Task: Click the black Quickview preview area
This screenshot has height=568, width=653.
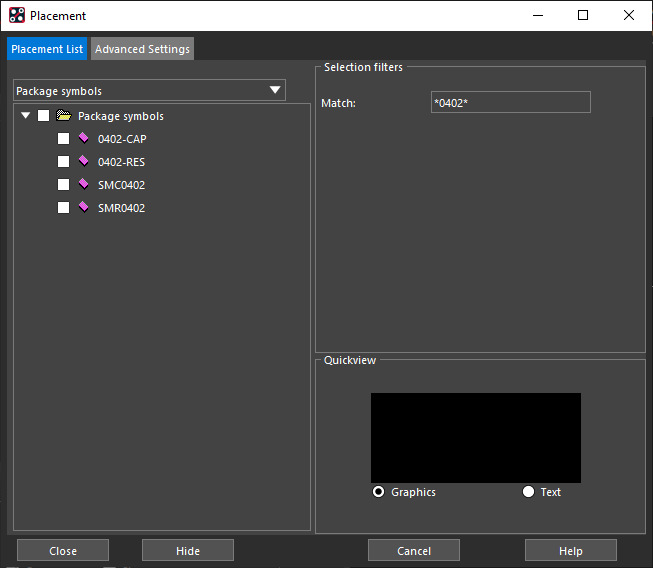Action: point(476,438)
